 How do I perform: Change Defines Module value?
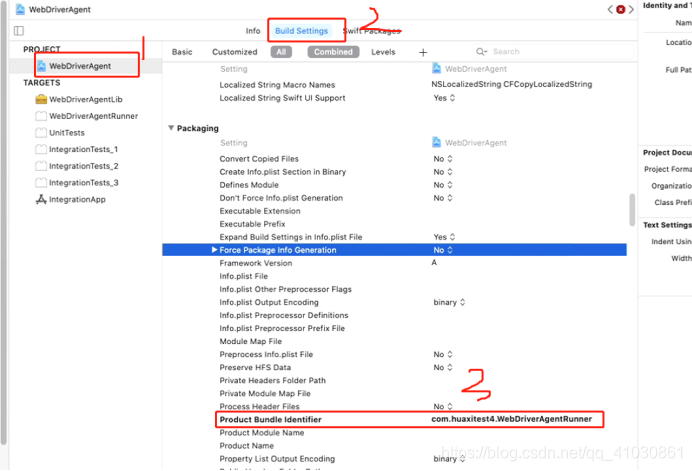[443, 185]
